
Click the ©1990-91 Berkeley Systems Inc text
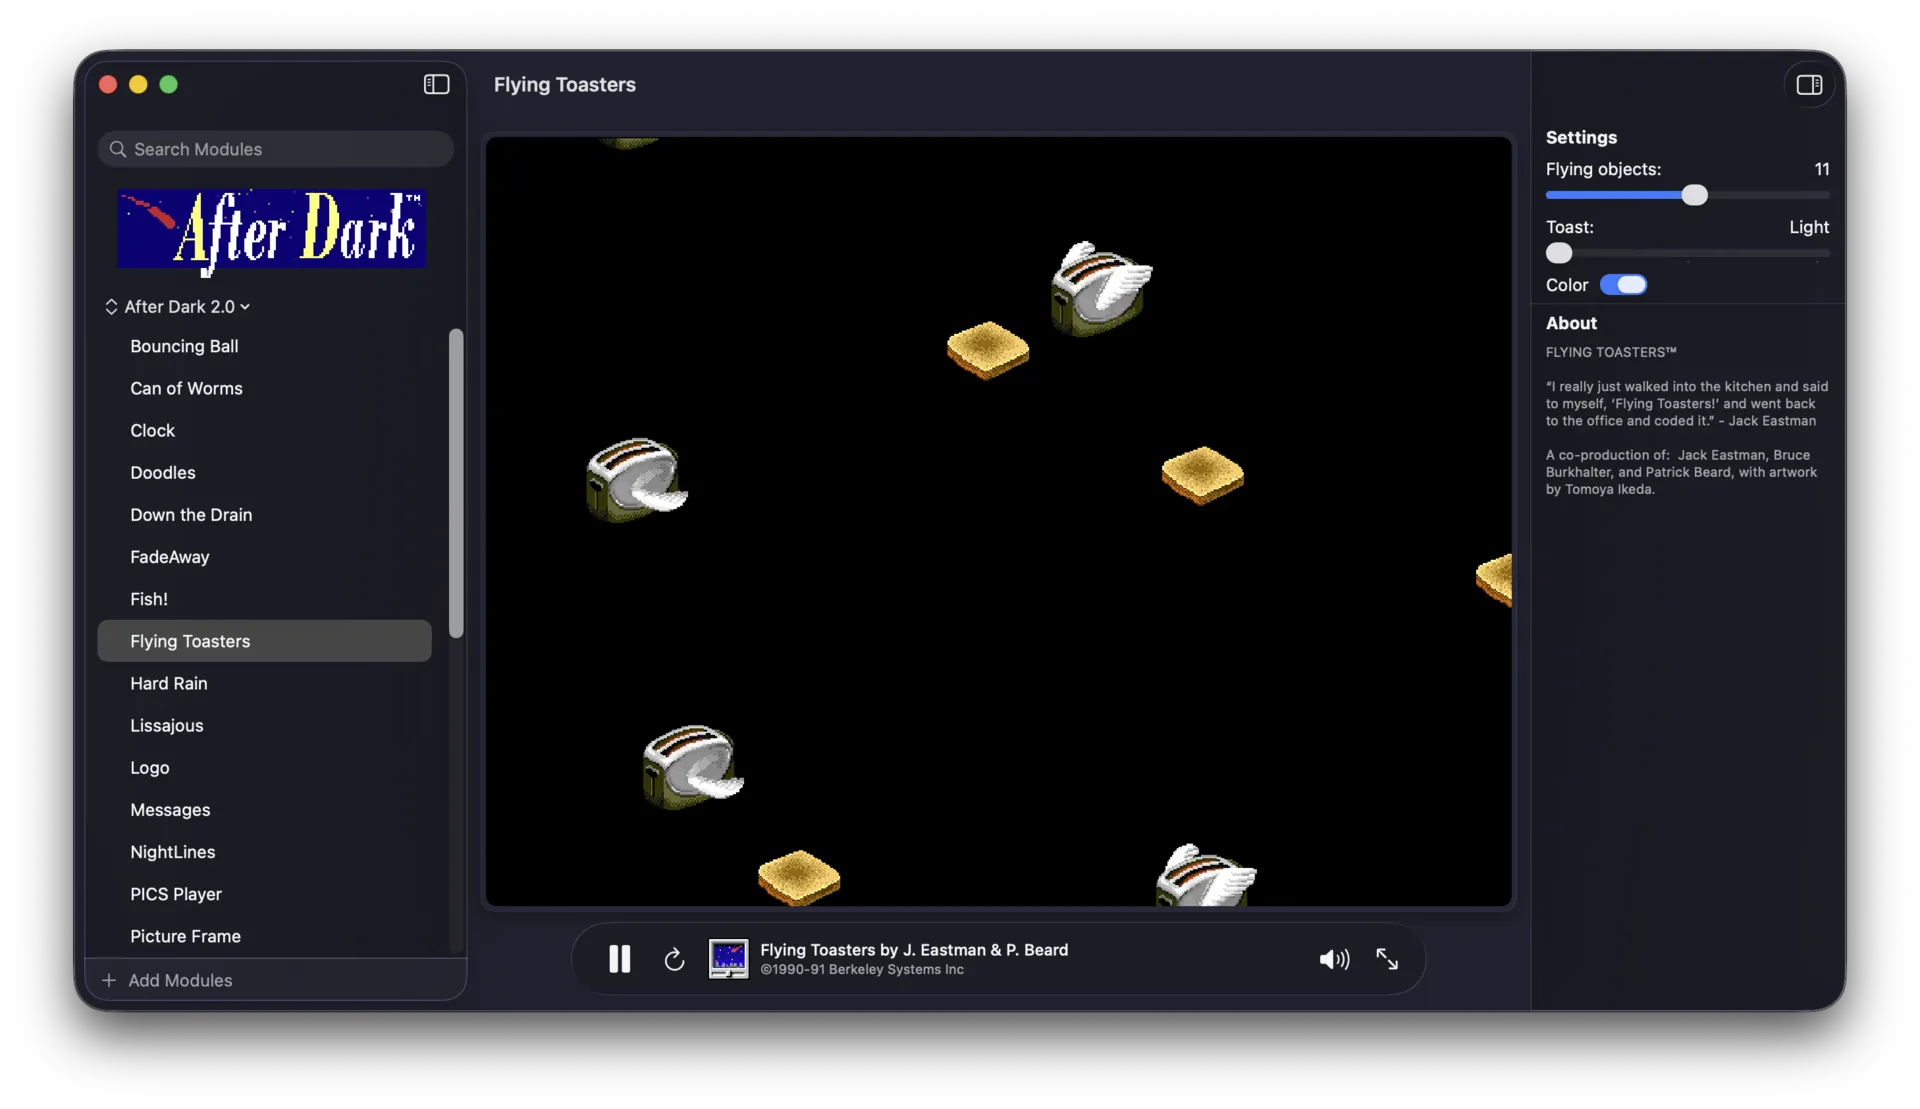[862, 970]
